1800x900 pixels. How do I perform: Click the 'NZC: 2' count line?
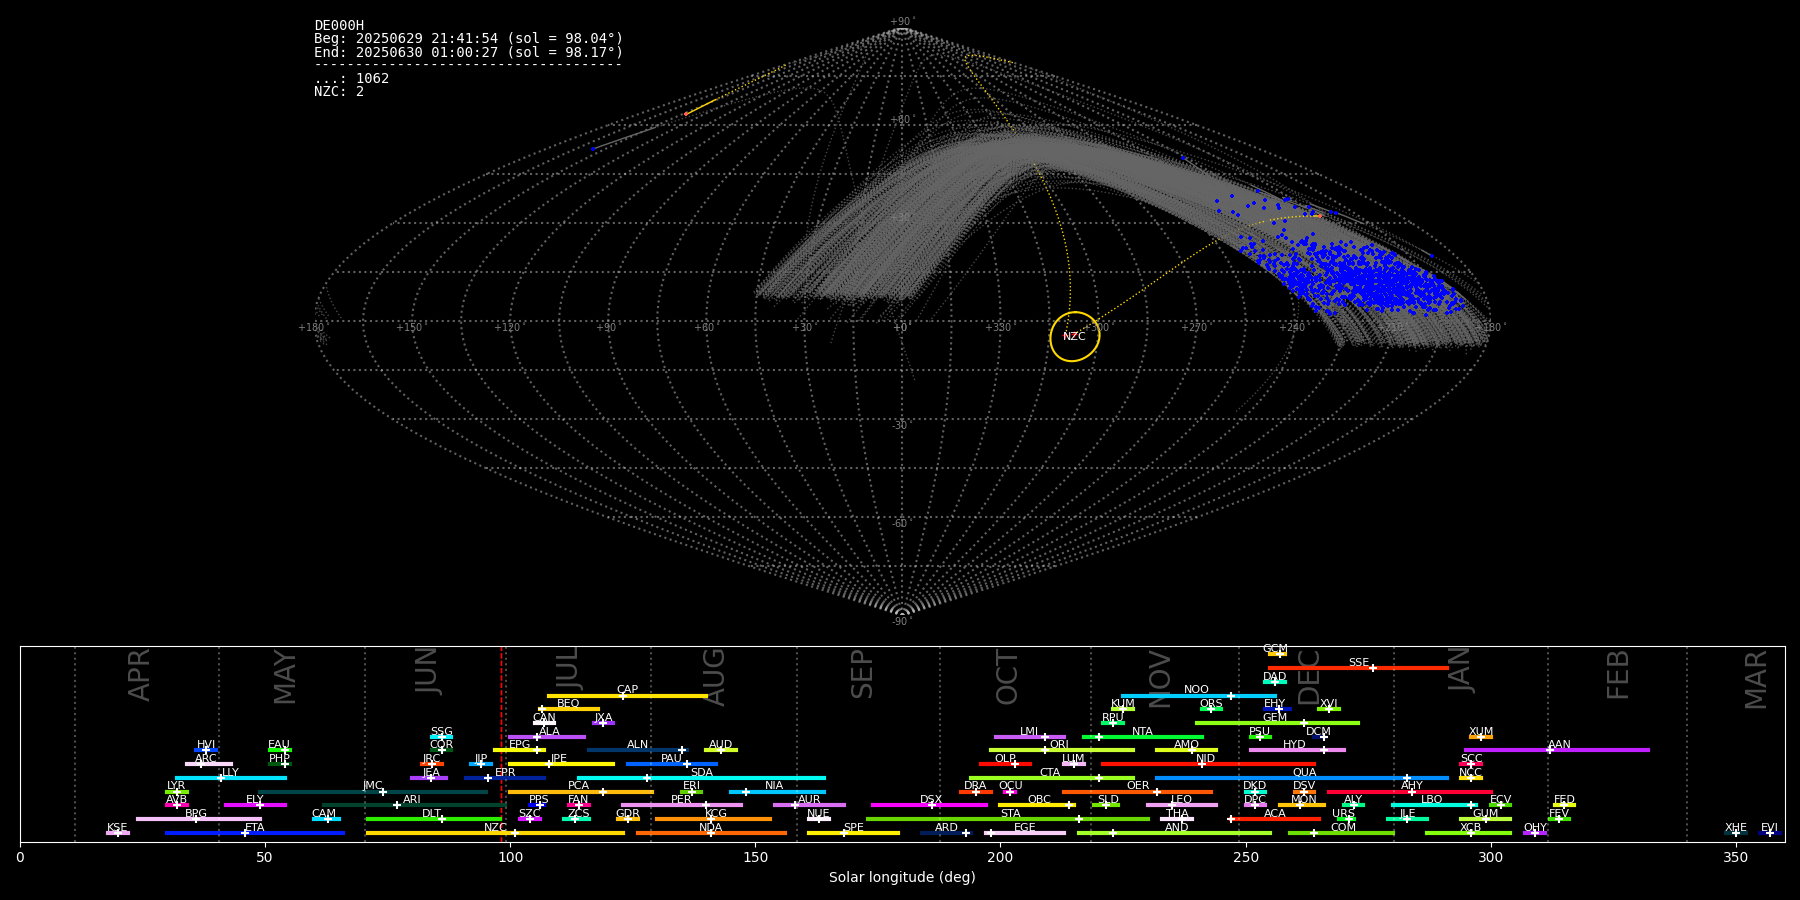pyautogui.click(x=339, y=91)
